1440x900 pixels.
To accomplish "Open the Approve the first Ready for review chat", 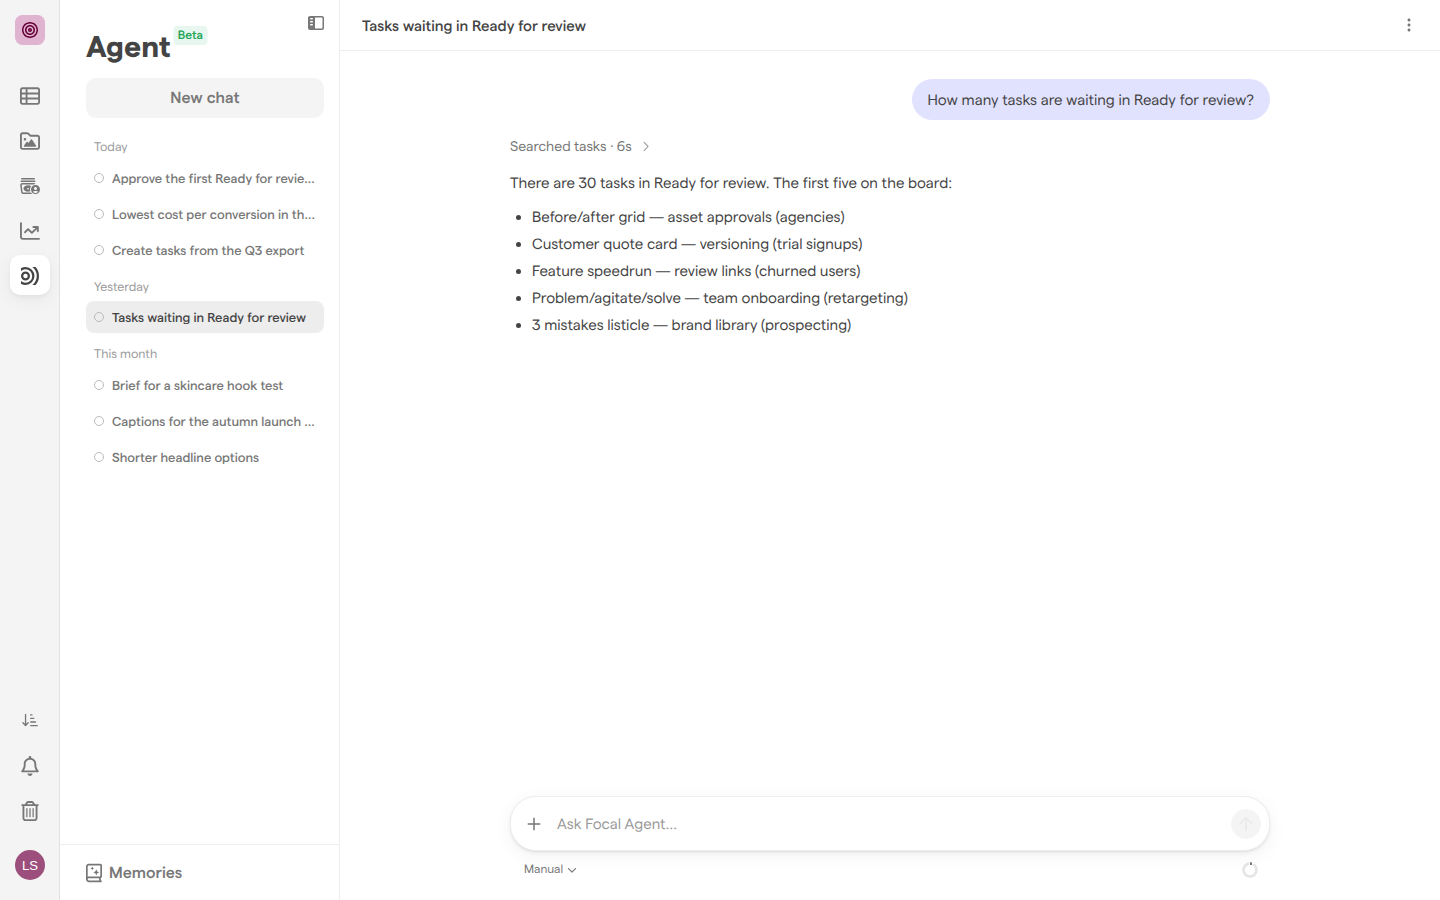I will [x=205, y=179].
